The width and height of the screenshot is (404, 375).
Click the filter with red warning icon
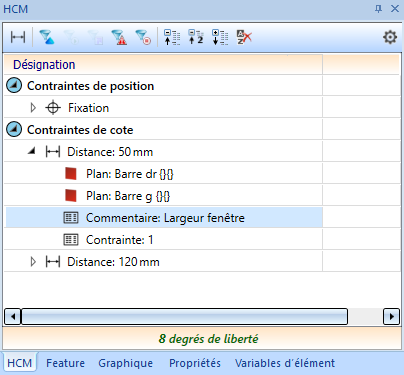coord(119,37)
